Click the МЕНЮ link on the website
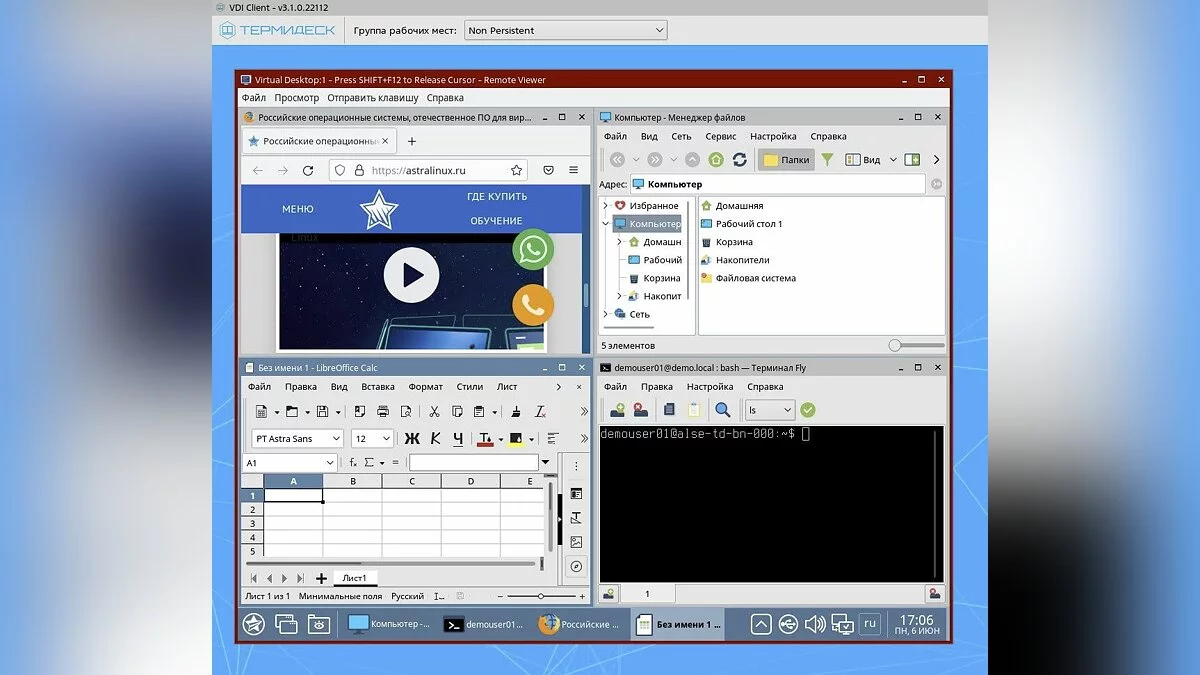The height and width of the screenshot is (675, 1200). [297, 209]
